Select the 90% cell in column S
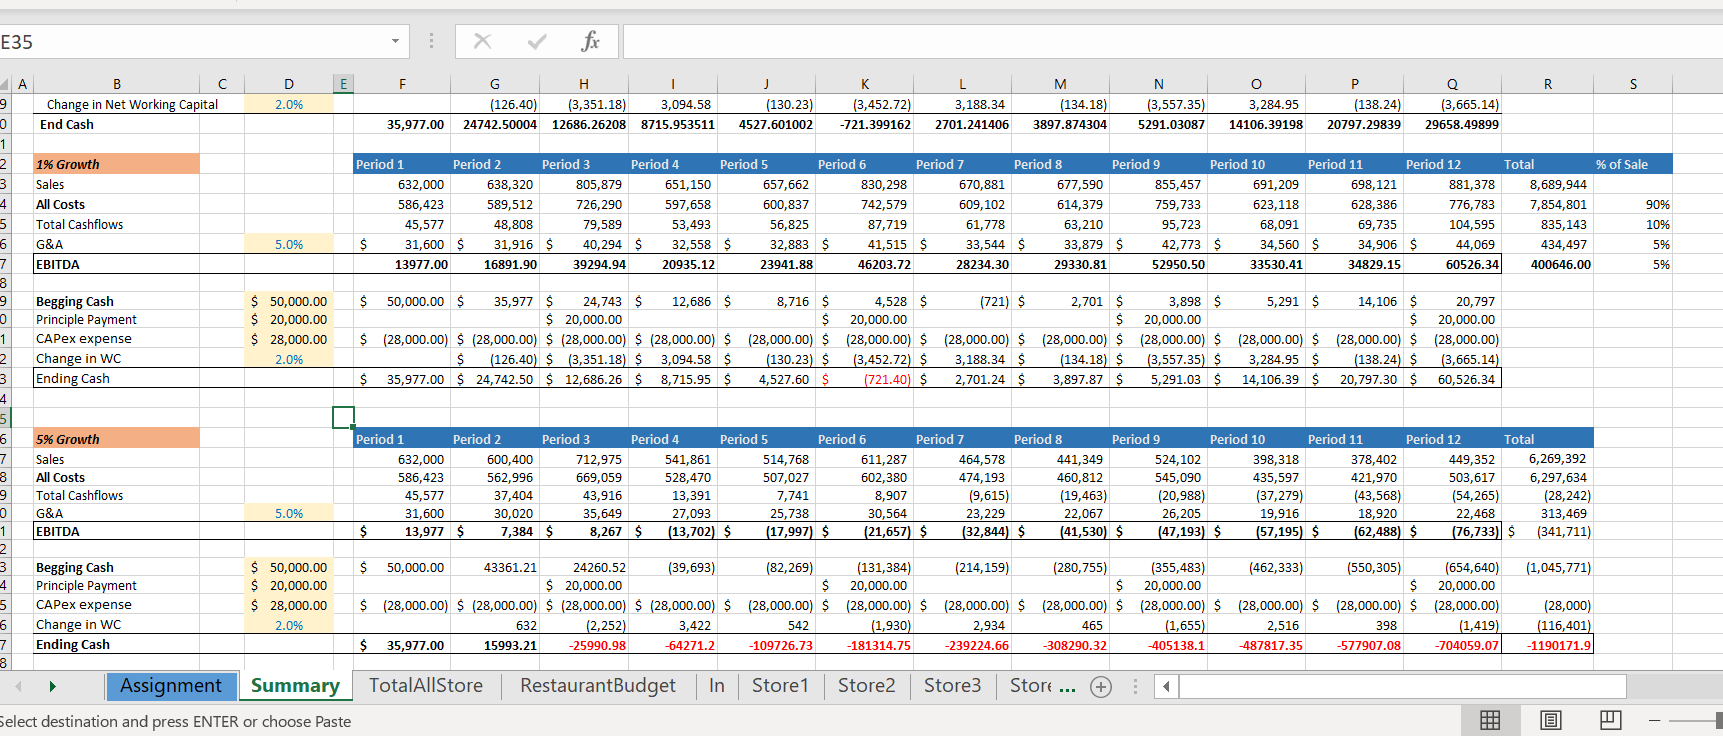1723x736 pixels. [x=1633, y=204]
